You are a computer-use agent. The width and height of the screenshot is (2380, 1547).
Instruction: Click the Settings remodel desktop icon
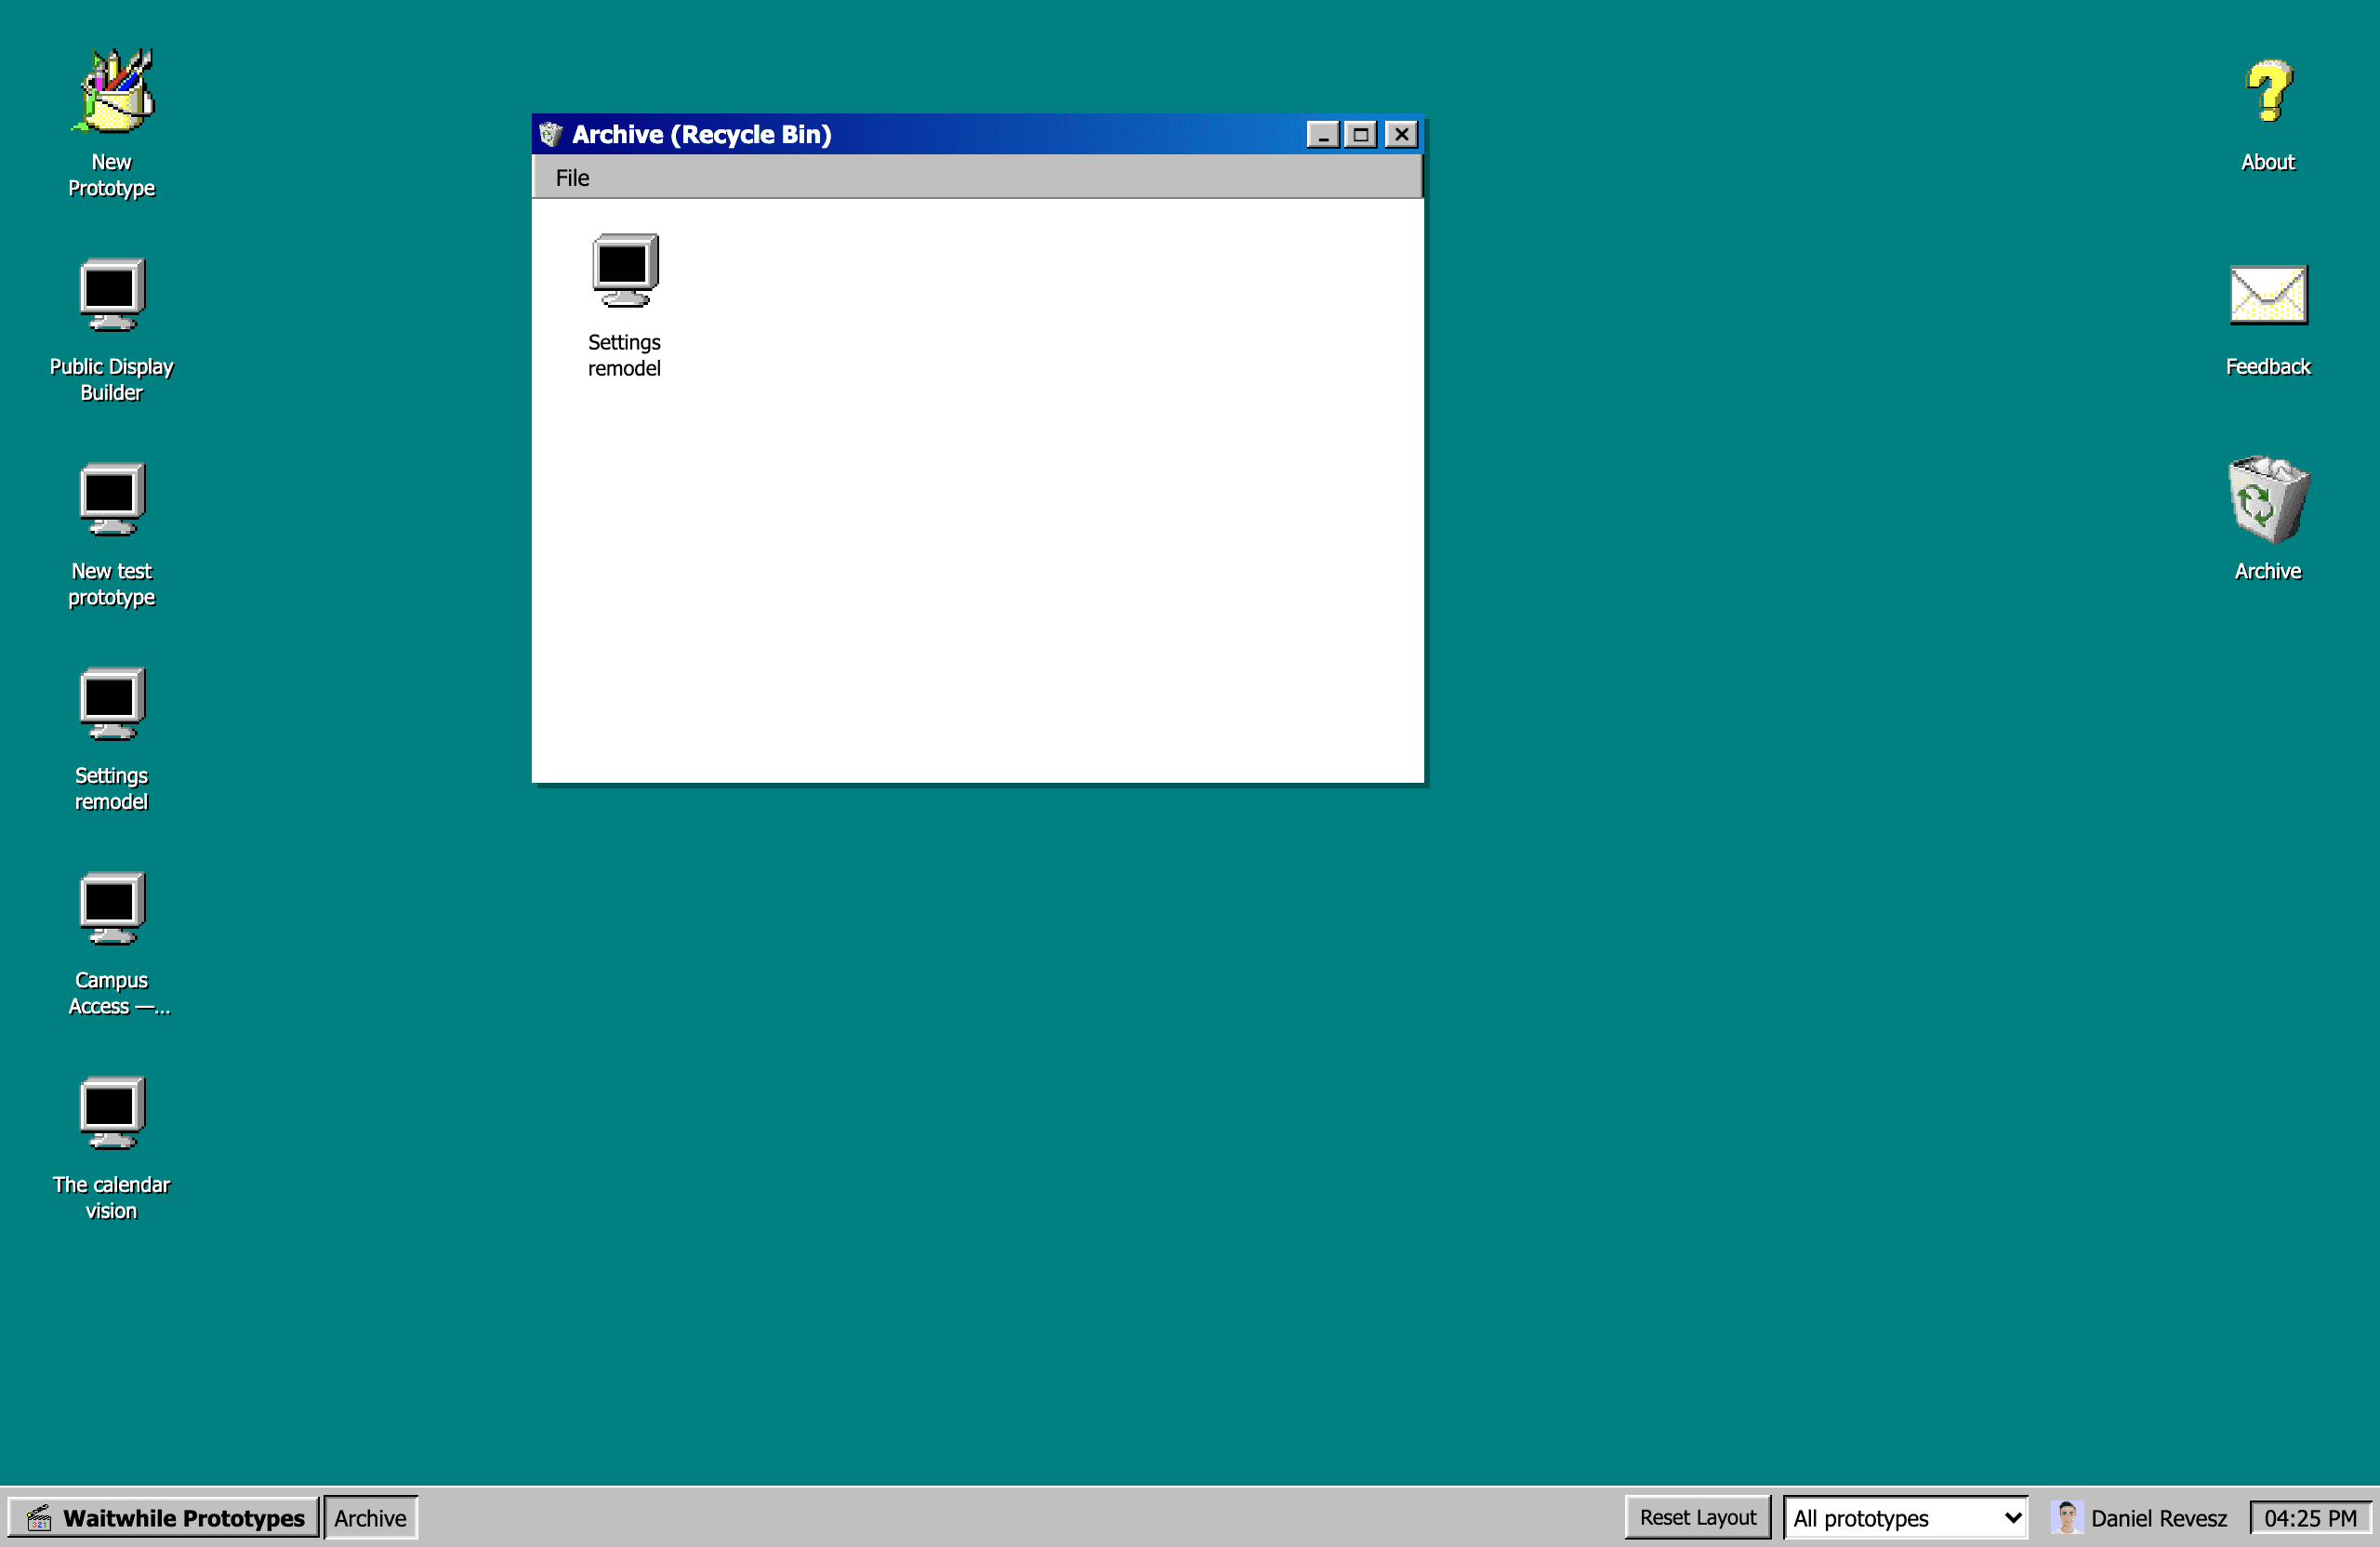[112, 739]
